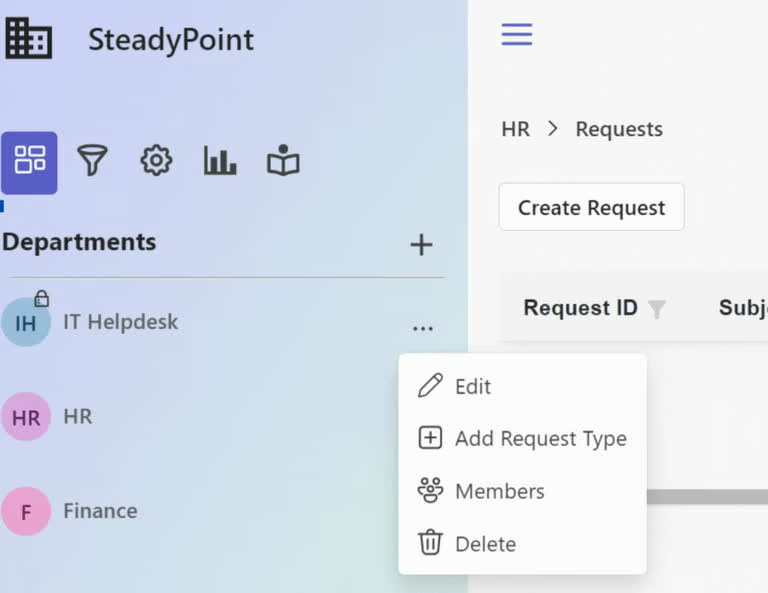Open the settings gear icon
This screenshot has height=593, width=768.
(x=156, y=160)
